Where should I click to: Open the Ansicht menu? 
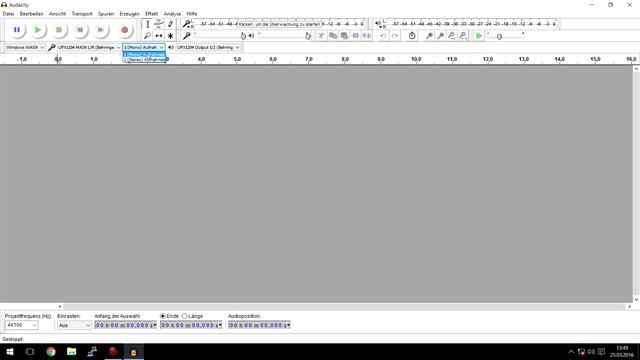pyautogui.click(x=58, y=13)
